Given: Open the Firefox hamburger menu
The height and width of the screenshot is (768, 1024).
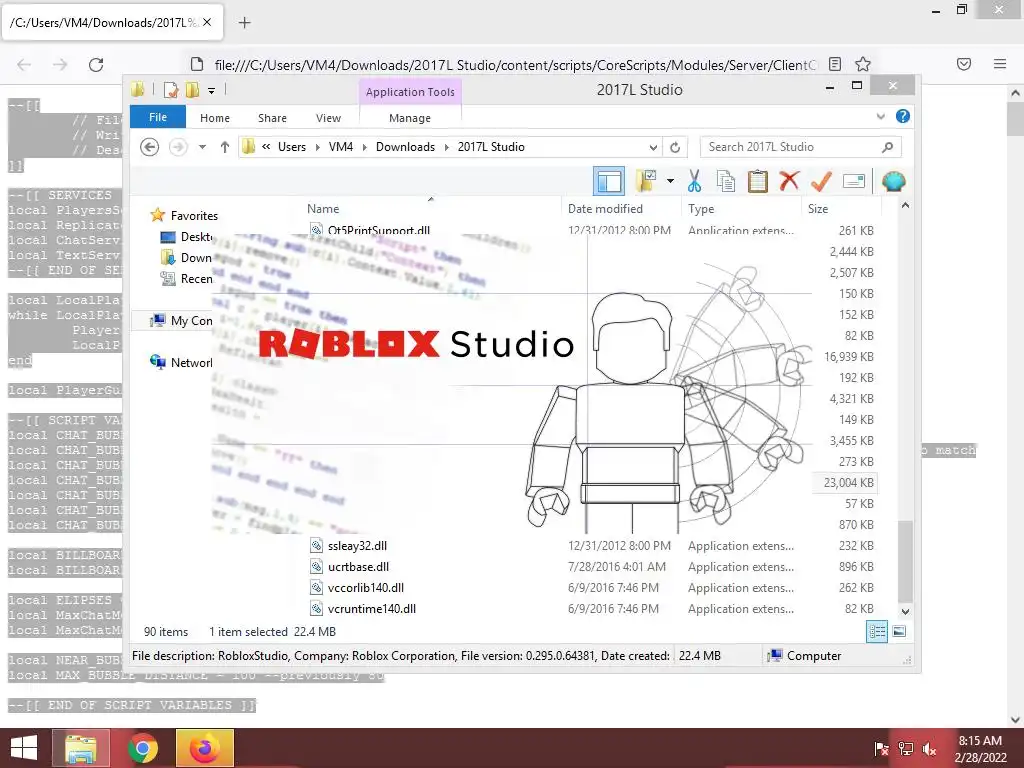Looking at the screenshot, I should coord(1000,64).
